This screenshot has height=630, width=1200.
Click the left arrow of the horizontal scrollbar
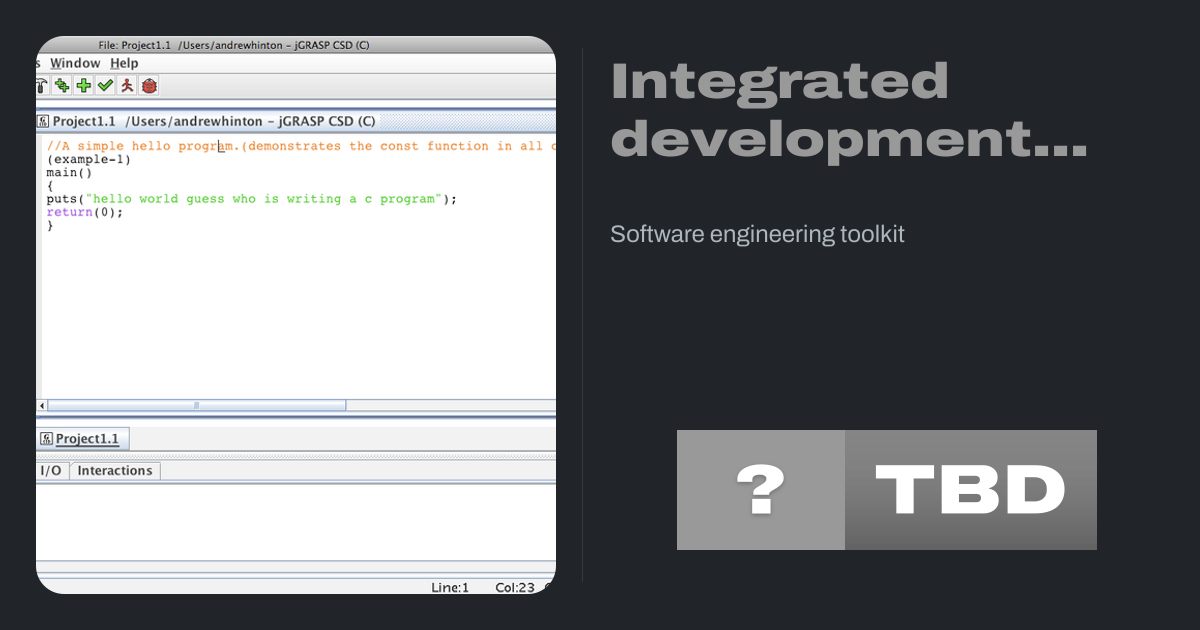42,406
